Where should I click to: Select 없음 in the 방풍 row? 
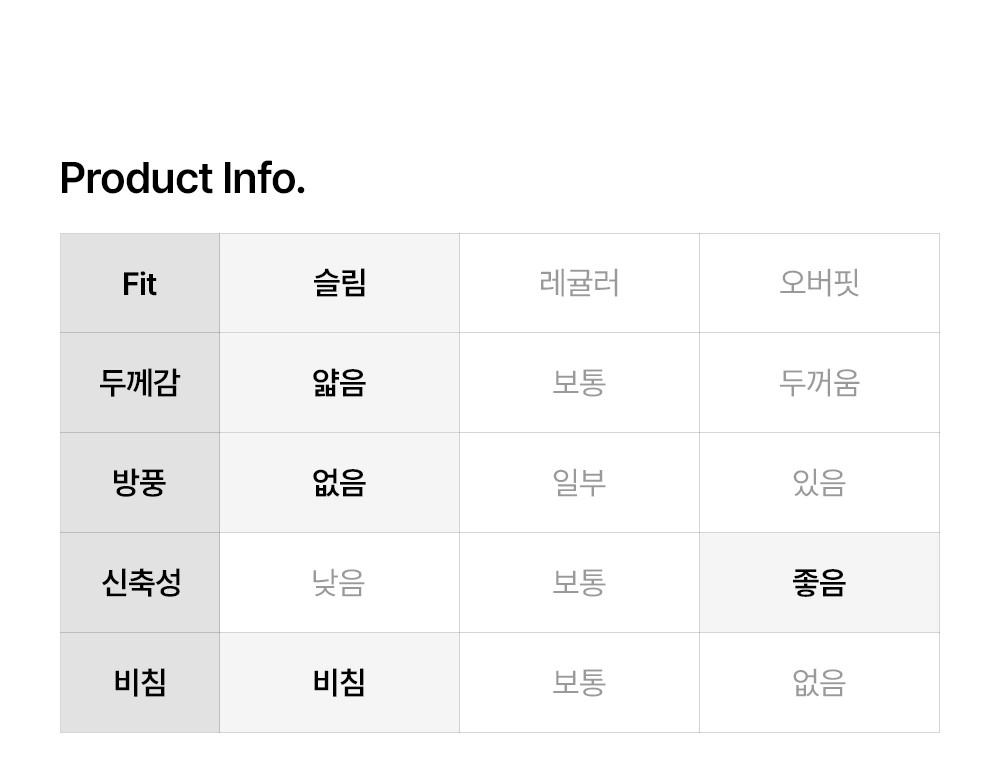[339, 483]
